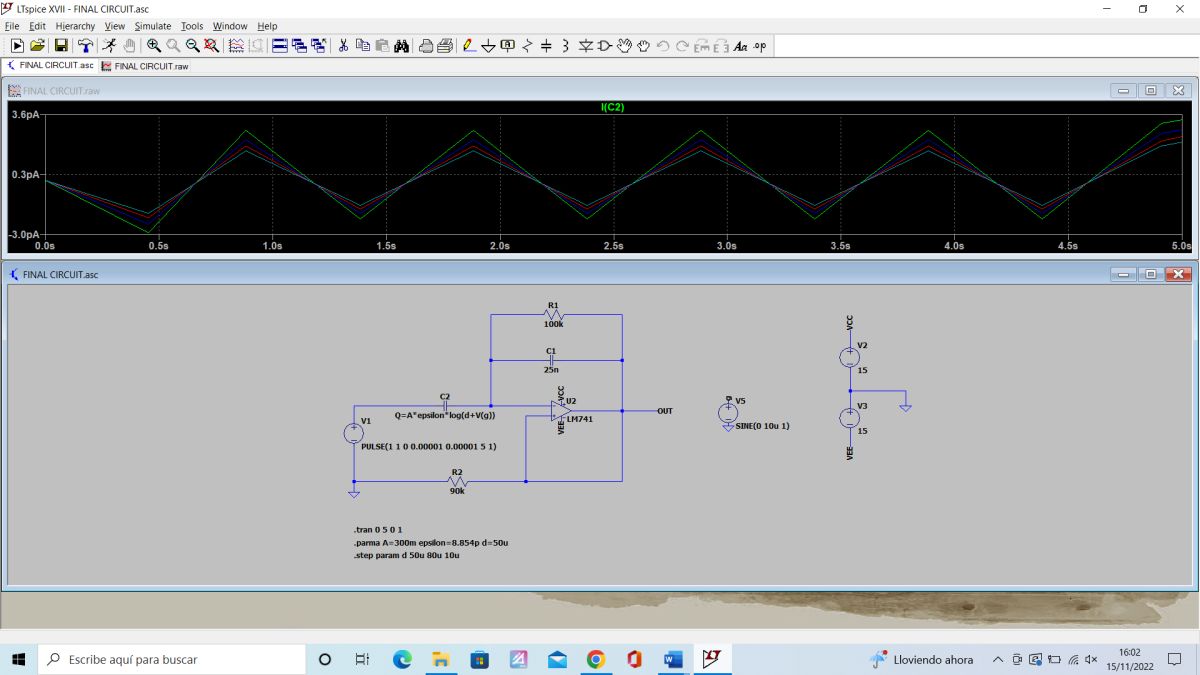
Task: Click the Copy toolbar icon
Action: (363, 46)
